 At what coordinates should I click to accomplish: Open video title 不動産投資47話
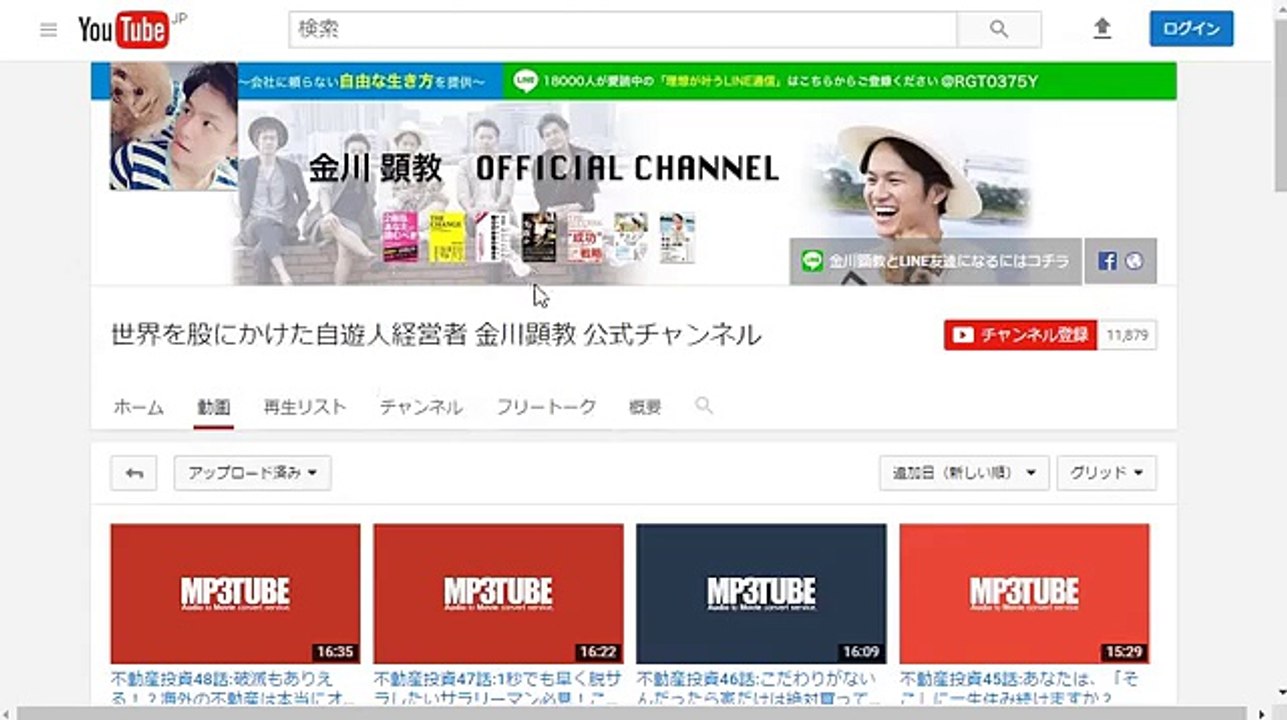pos(498,687)
